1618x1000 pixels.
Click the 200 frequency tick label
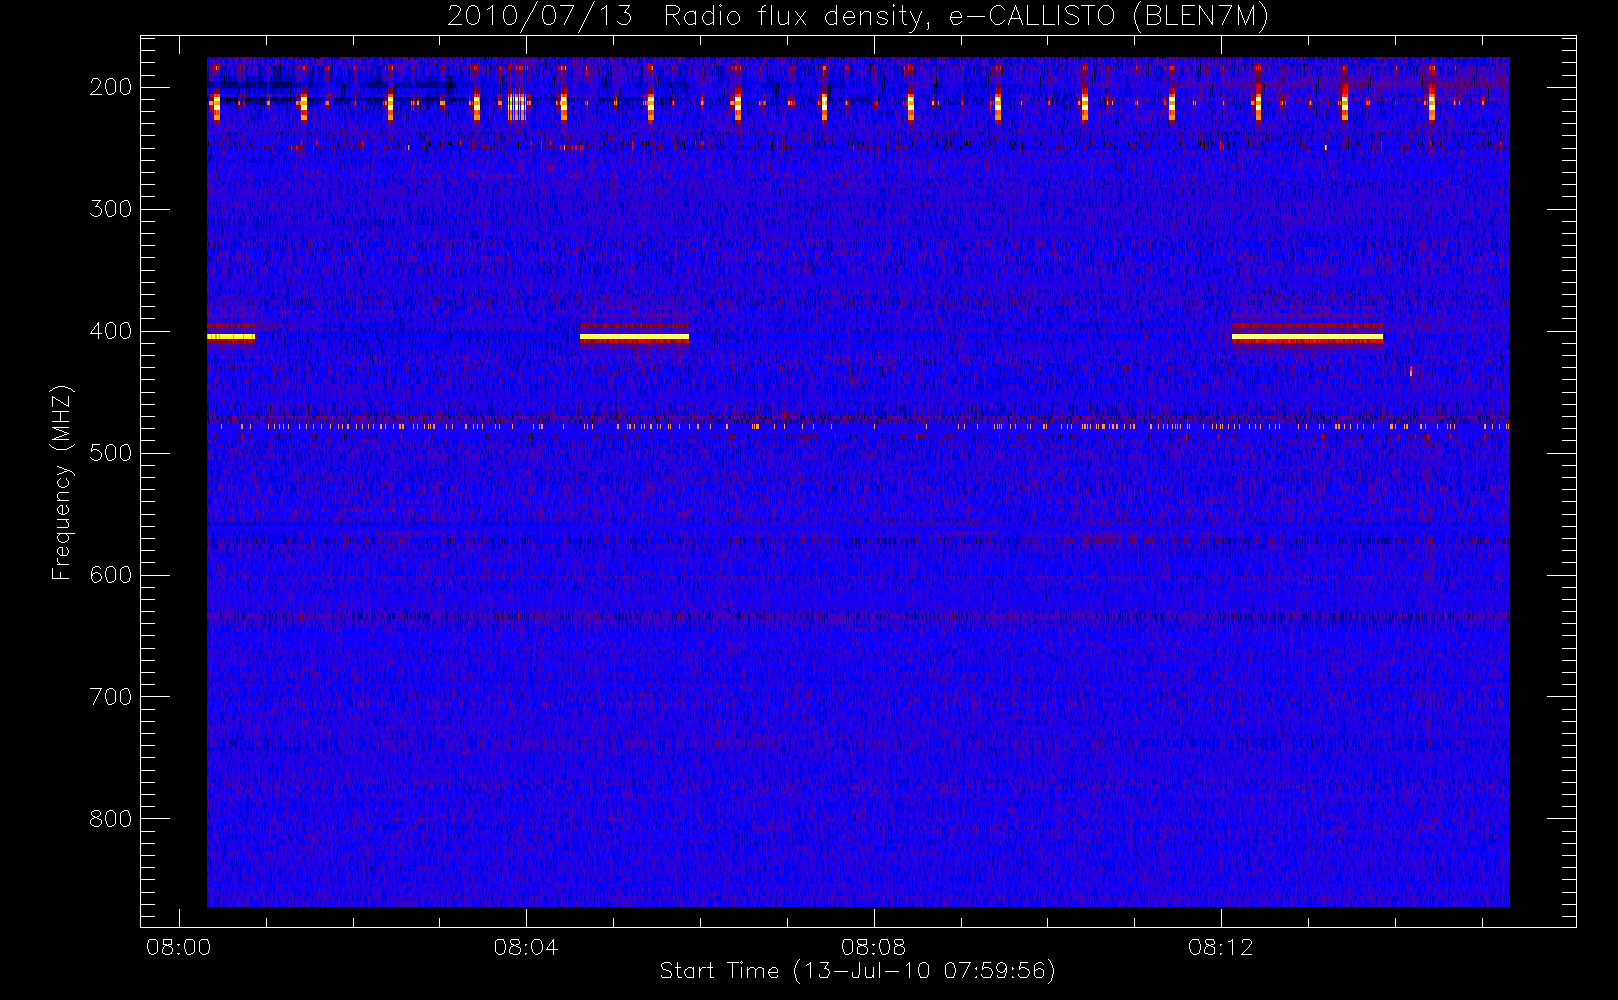point(111,87)
